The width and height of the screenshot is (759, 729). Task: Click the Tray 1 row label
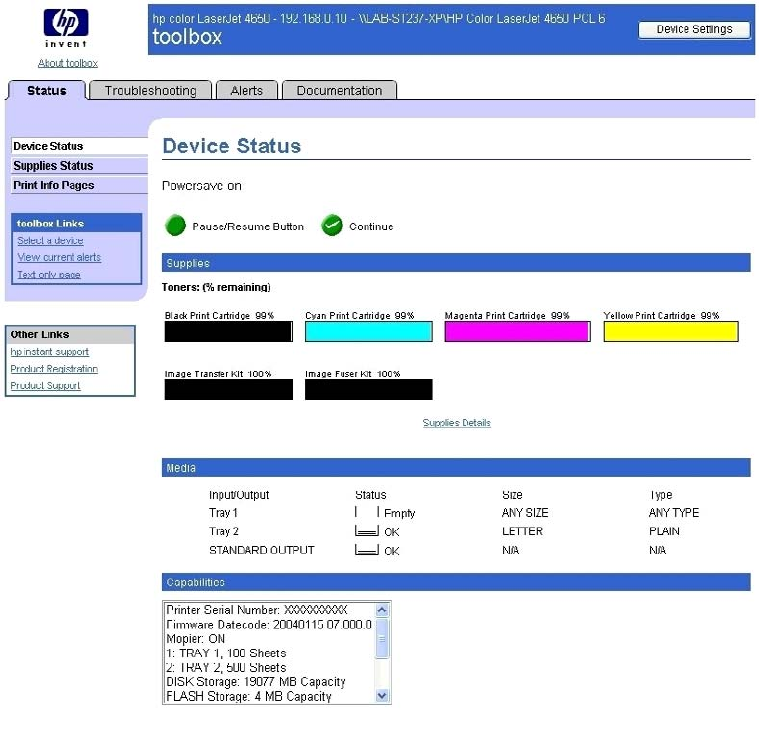pos(223,512)
